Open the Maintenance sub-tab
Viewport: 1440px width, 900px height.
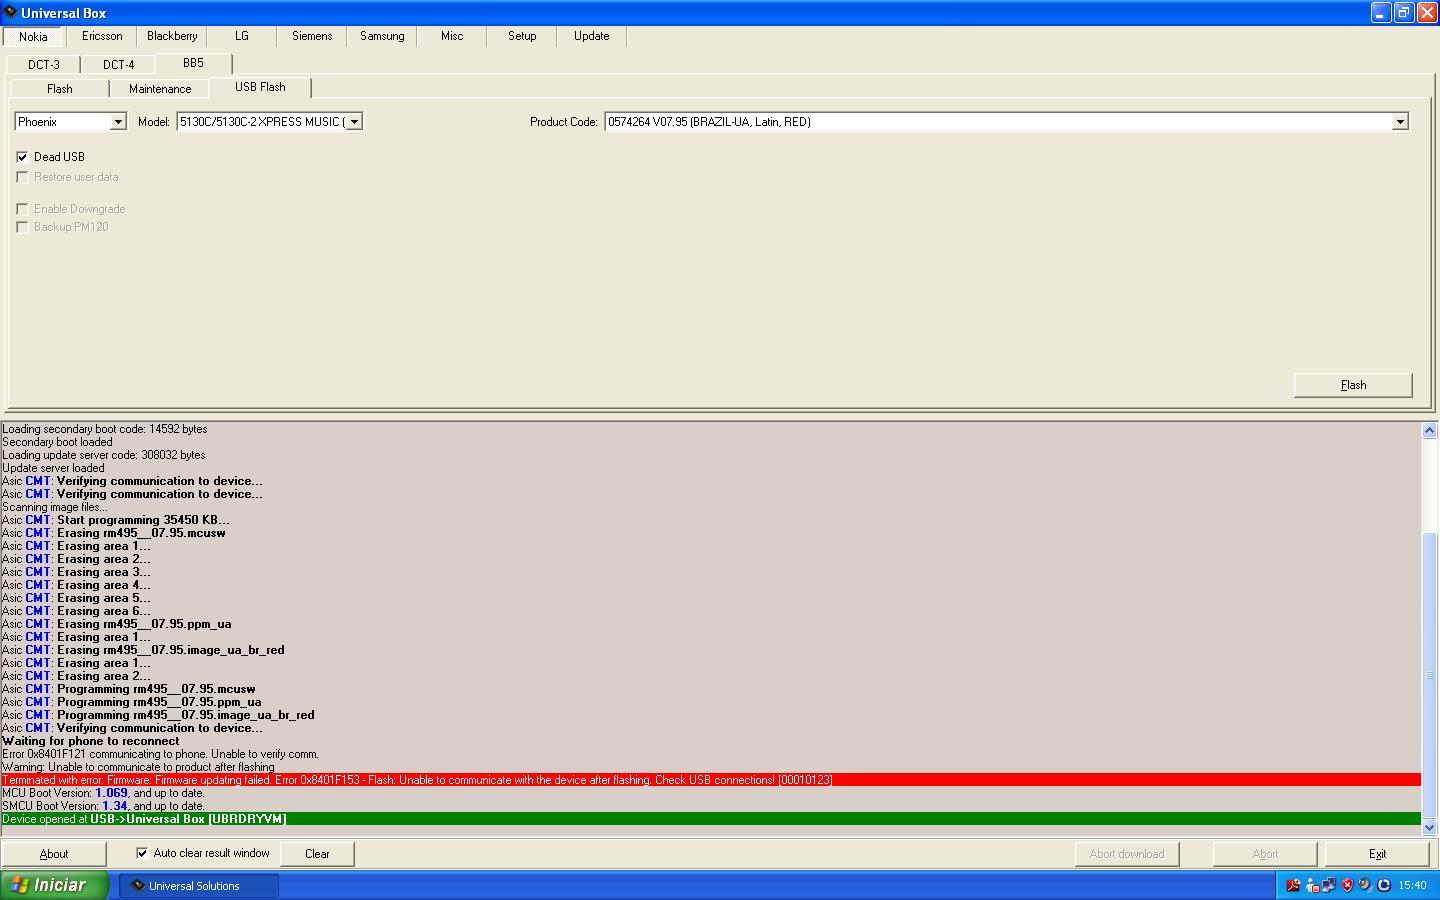[x=160, y=89]
